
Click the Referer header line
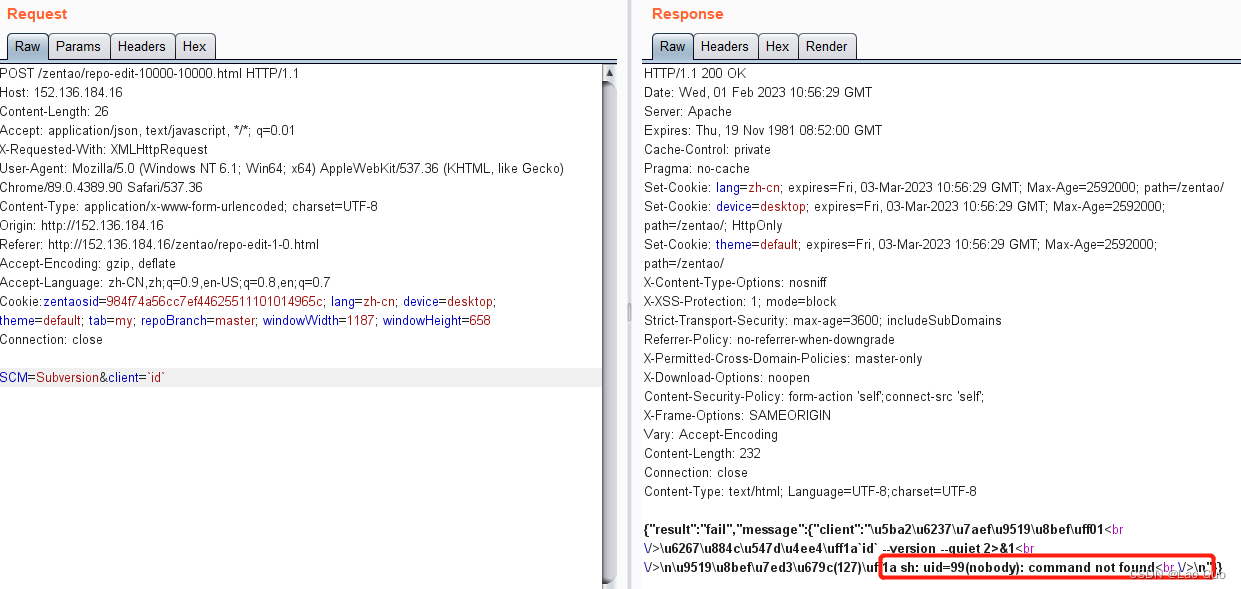point(160,245)
